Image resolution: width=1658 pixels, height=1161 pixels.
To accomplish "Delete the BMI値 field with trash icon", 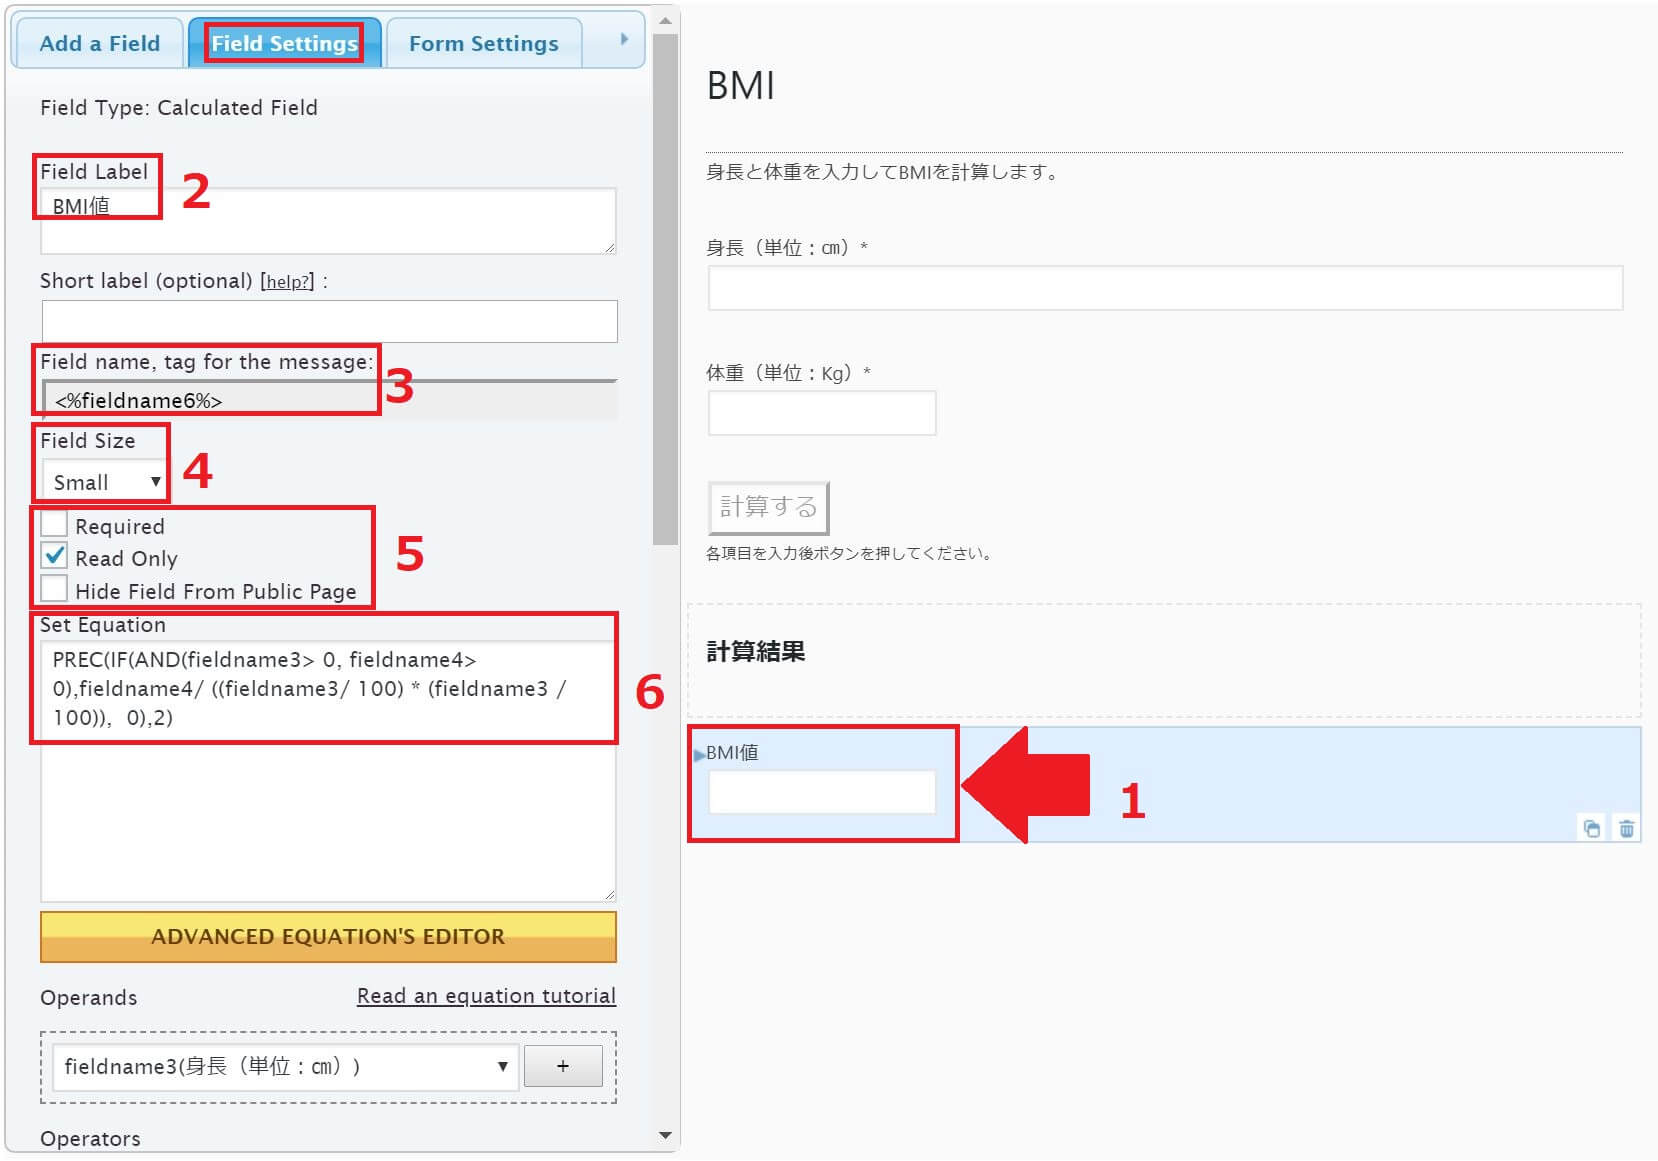I will click(x=1626, y=828).
